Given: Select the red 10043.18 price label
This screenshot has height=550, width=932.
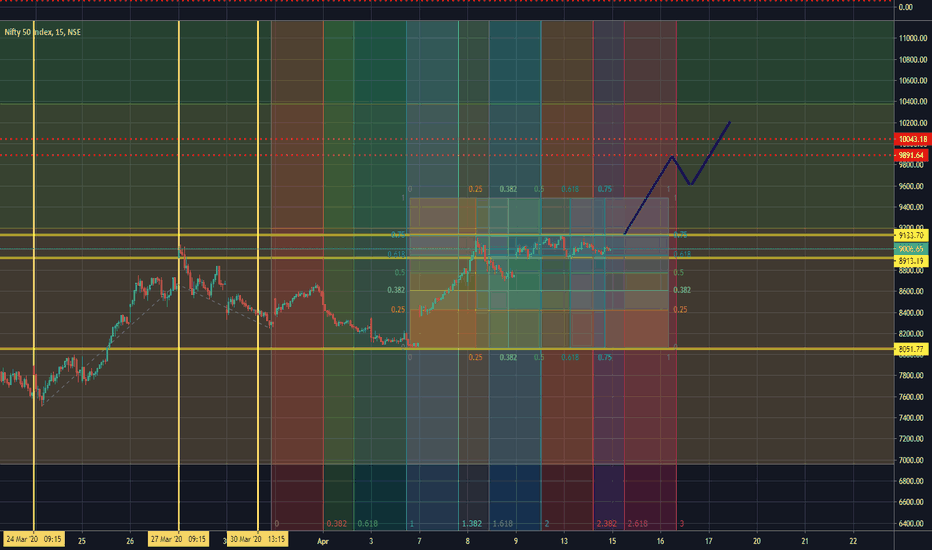Looking at the screenshot, I should [x=912, y=139].
